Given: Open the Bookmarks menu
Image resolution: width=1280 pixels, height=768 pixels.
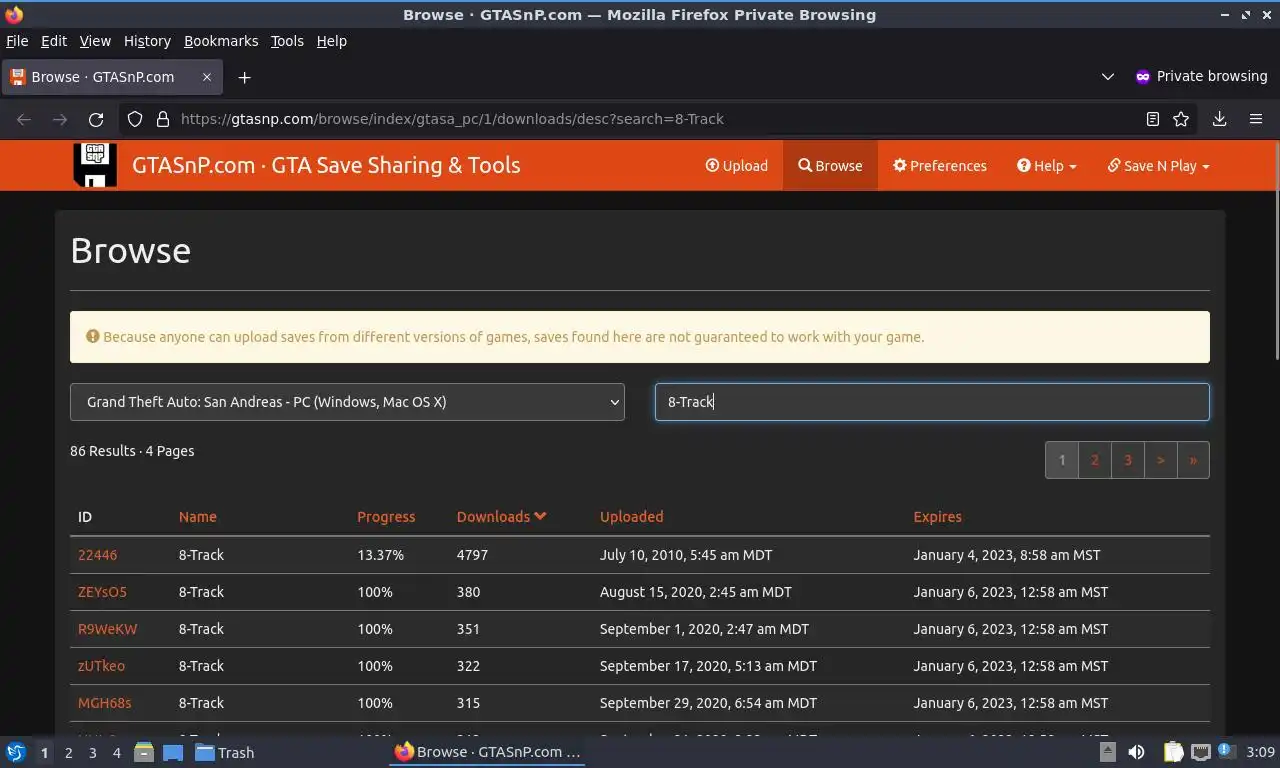Looking at the screenshot, I should [221, 41].
